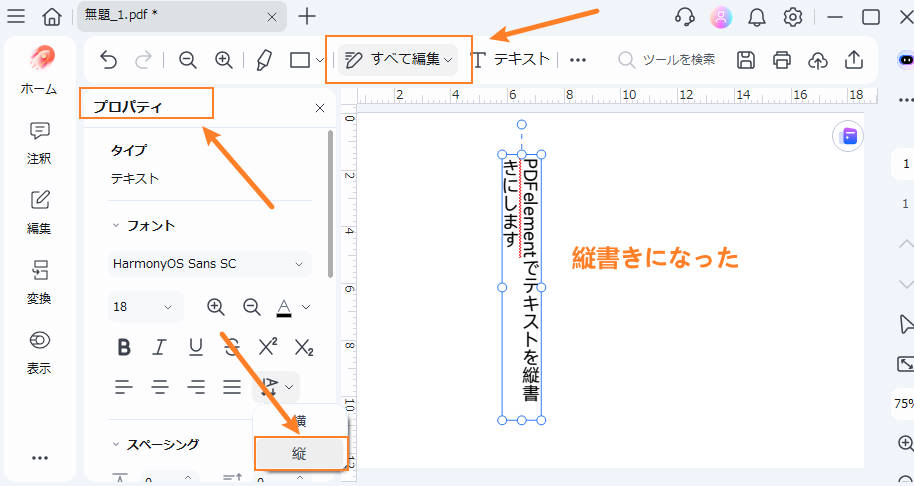The height and width of the screenshot is (486, 914).
Task: Justify text alignment
Action: click(x=232, y=386)
